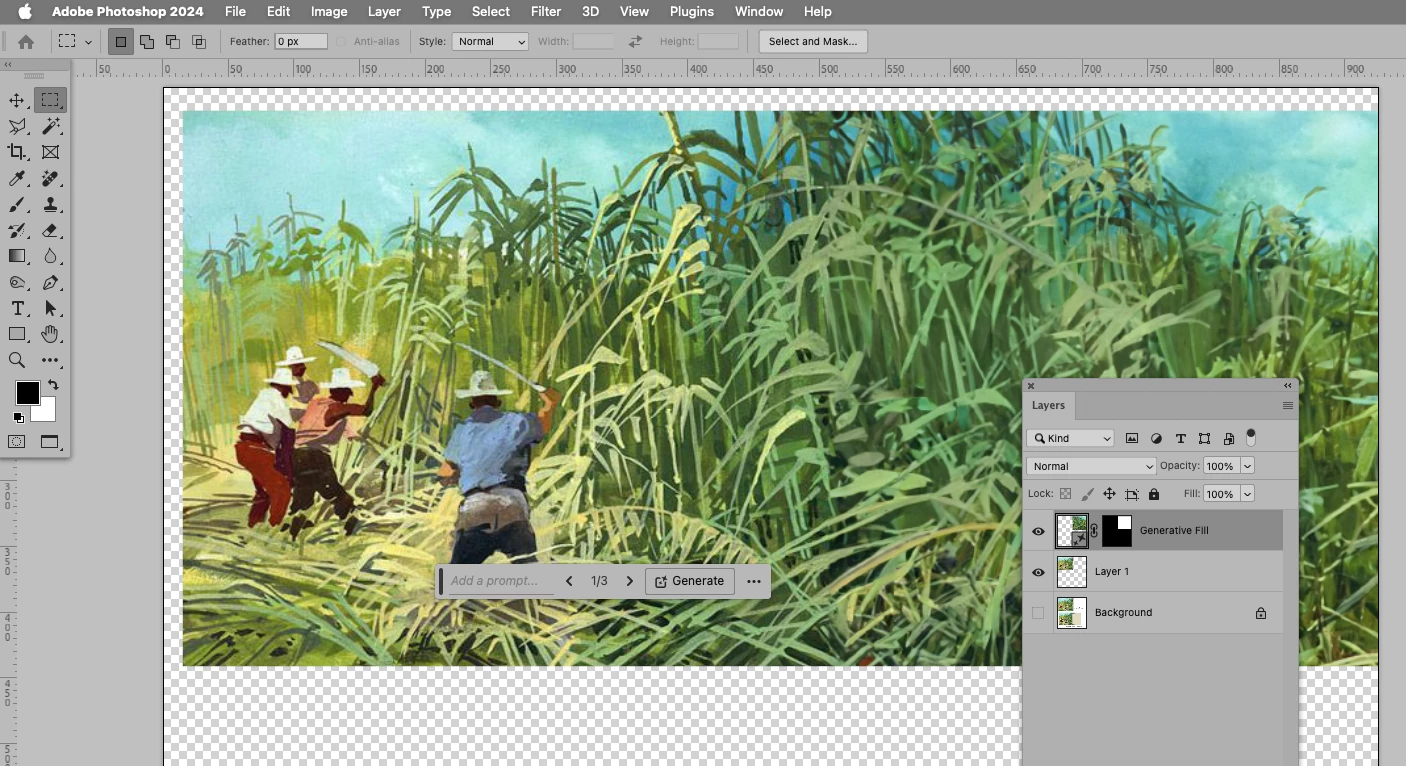Click the Select and Mask button
The height and width of the screenshot is (766, 1406).
click(x=813, y=41)
